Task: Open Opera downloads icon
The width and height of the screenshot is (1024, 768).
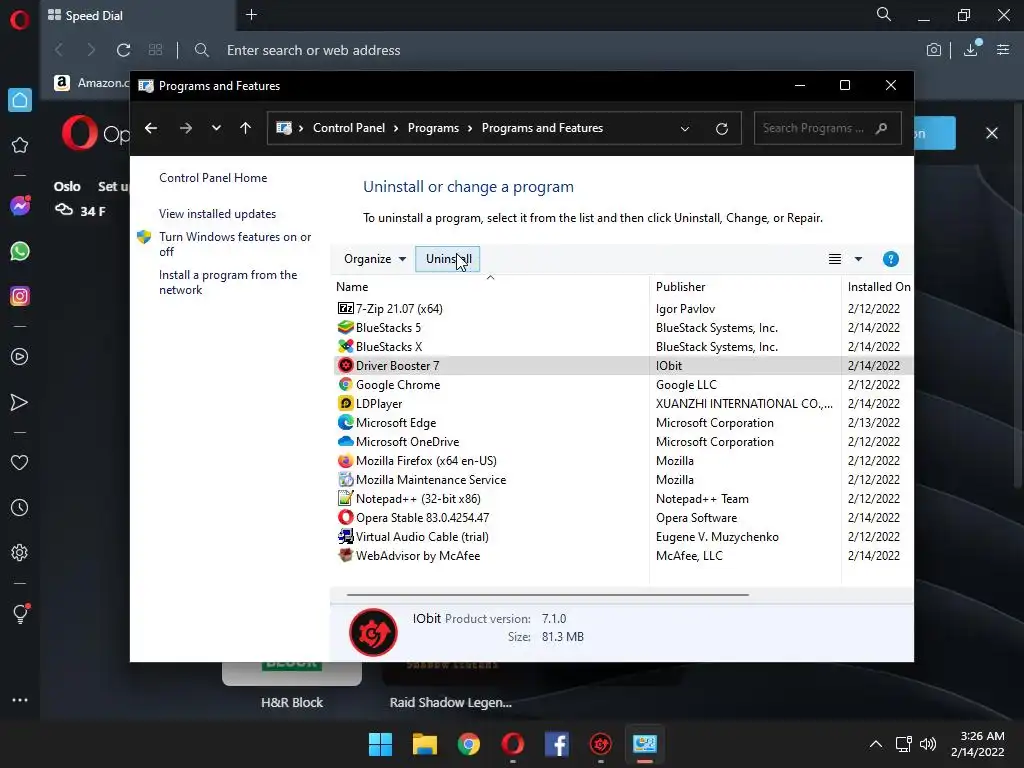Action: click(x=971, y=49)
